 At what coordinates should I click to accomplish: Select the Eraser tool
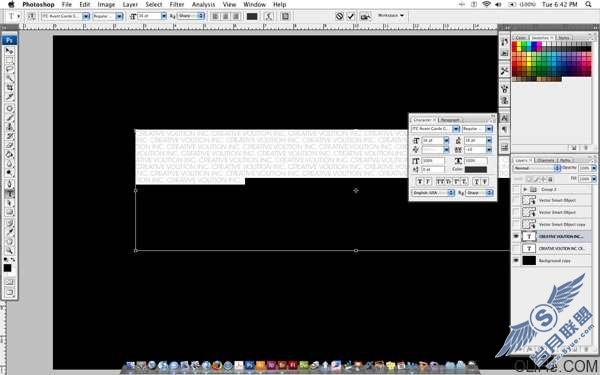point(10,145)
